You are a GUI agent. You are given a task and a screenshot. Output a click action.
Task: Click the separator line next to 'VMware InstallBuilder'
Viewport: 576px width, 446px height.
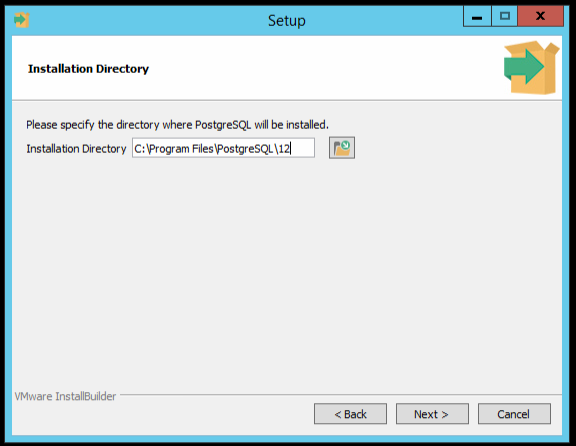(x=341, y=395)
